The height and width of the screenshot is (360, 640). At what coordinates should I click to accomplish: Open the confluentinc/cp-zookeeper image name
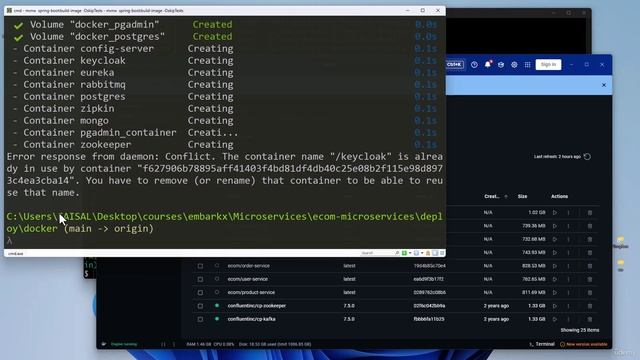[257, 306]
